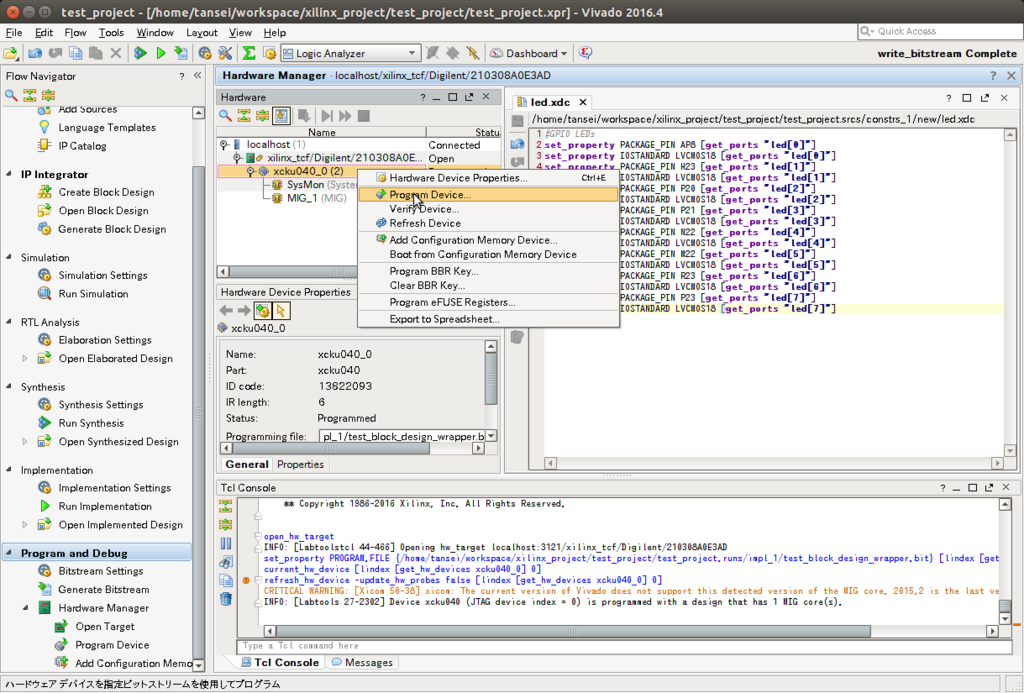This screenshot has height=693, width=1024.
Task: Clear Tcl Console with the trash icon
Action: (226, 599)
